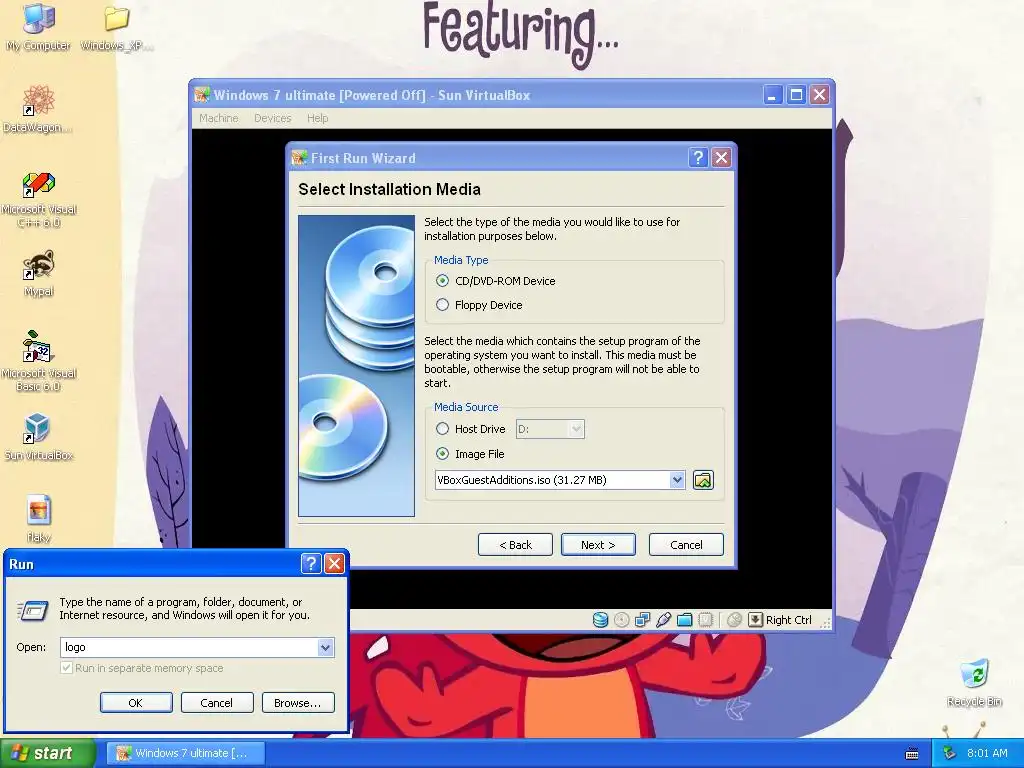Click the network tray icon beside the clock
Screen dimensions: 1024x768
[950, 753]
